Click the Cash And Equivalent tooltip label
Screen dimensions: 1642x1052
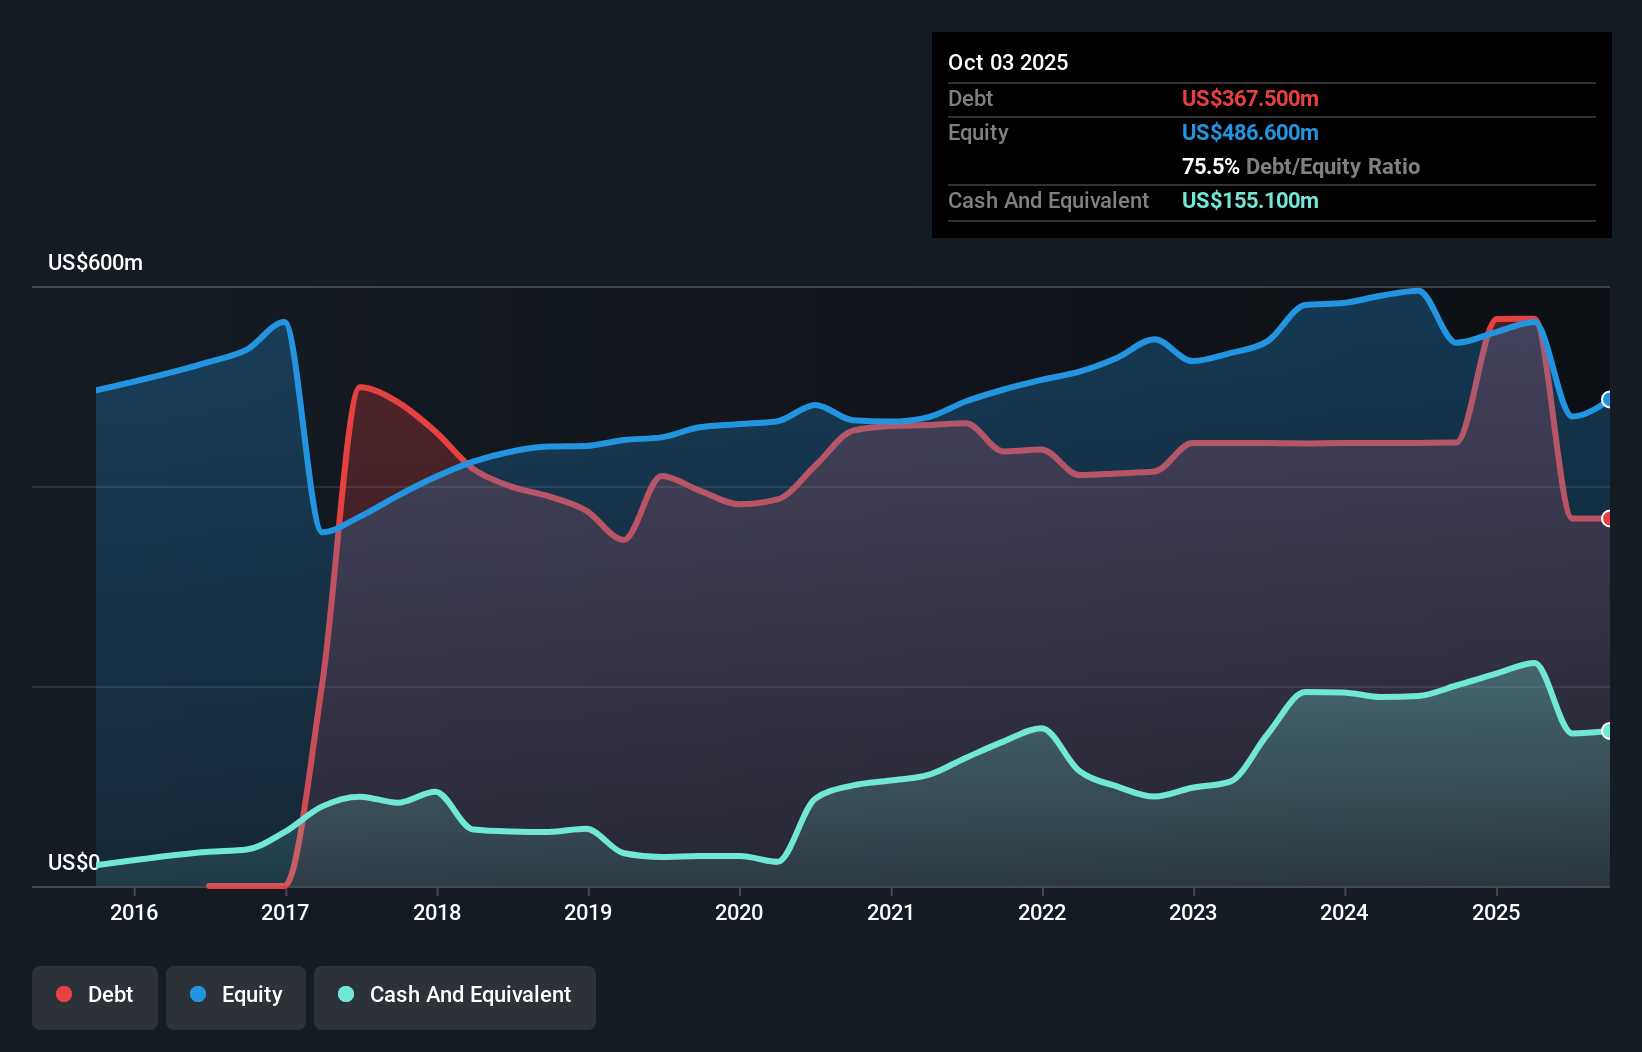coord(1048,200)
